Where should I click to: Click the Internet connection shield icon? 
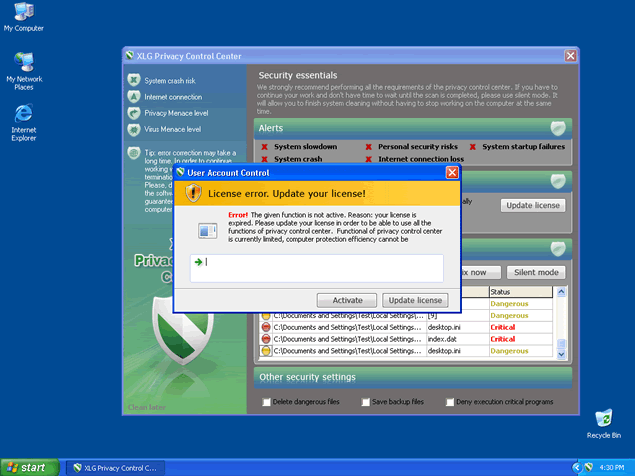point(134,97)
